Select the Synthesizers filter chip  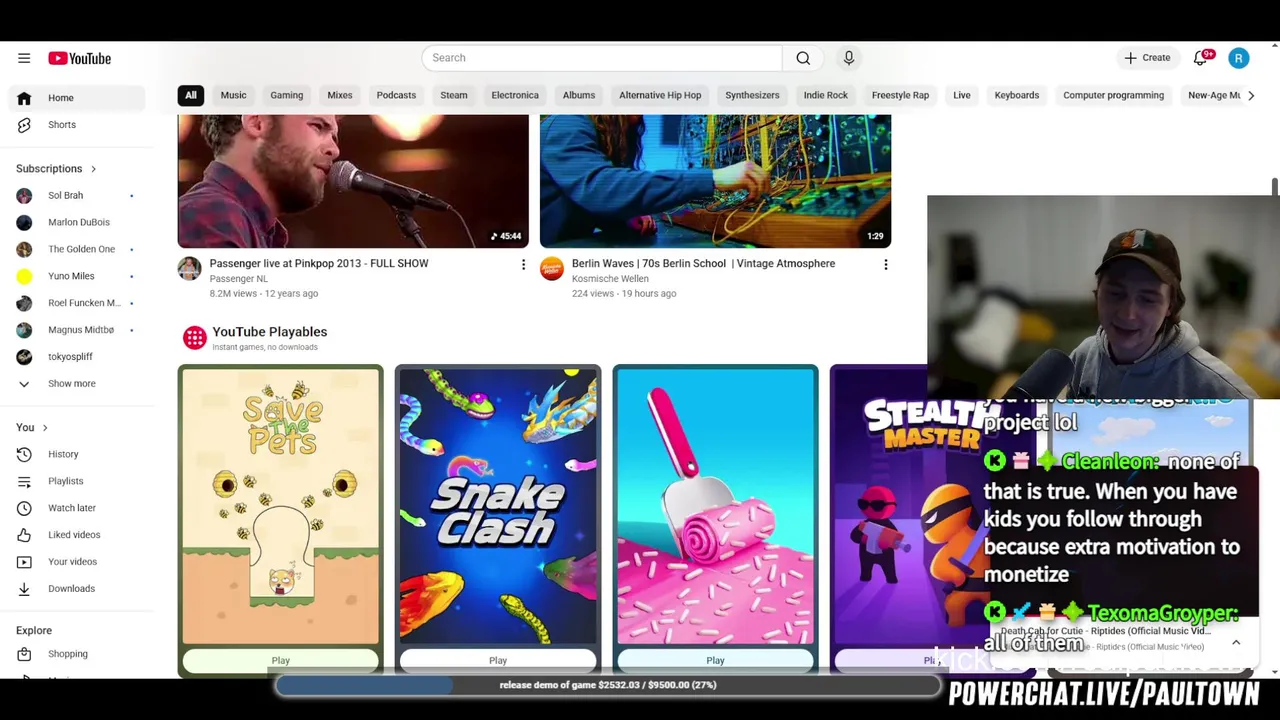(x=752, y=95)
